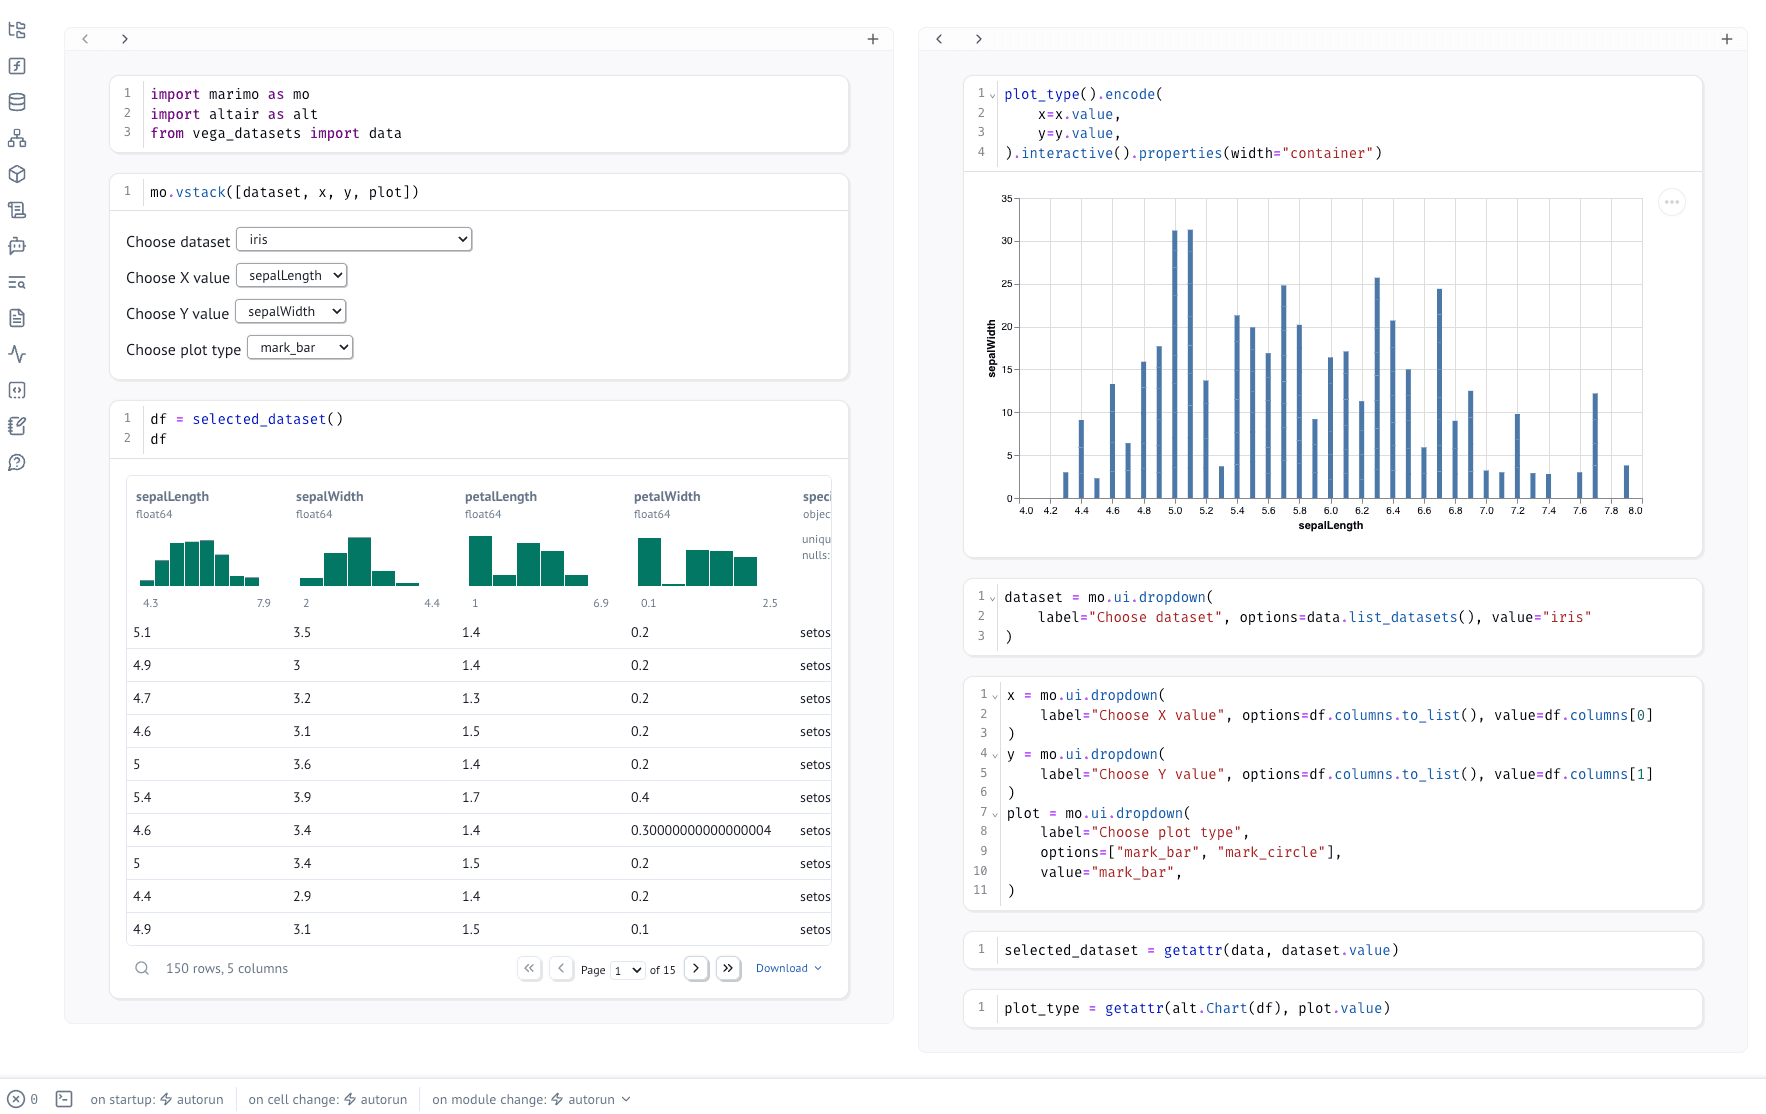The width and height of the screenshot is (1766, 1114).
Task: Open the tracing activity icon
Action: pos(17,354)
